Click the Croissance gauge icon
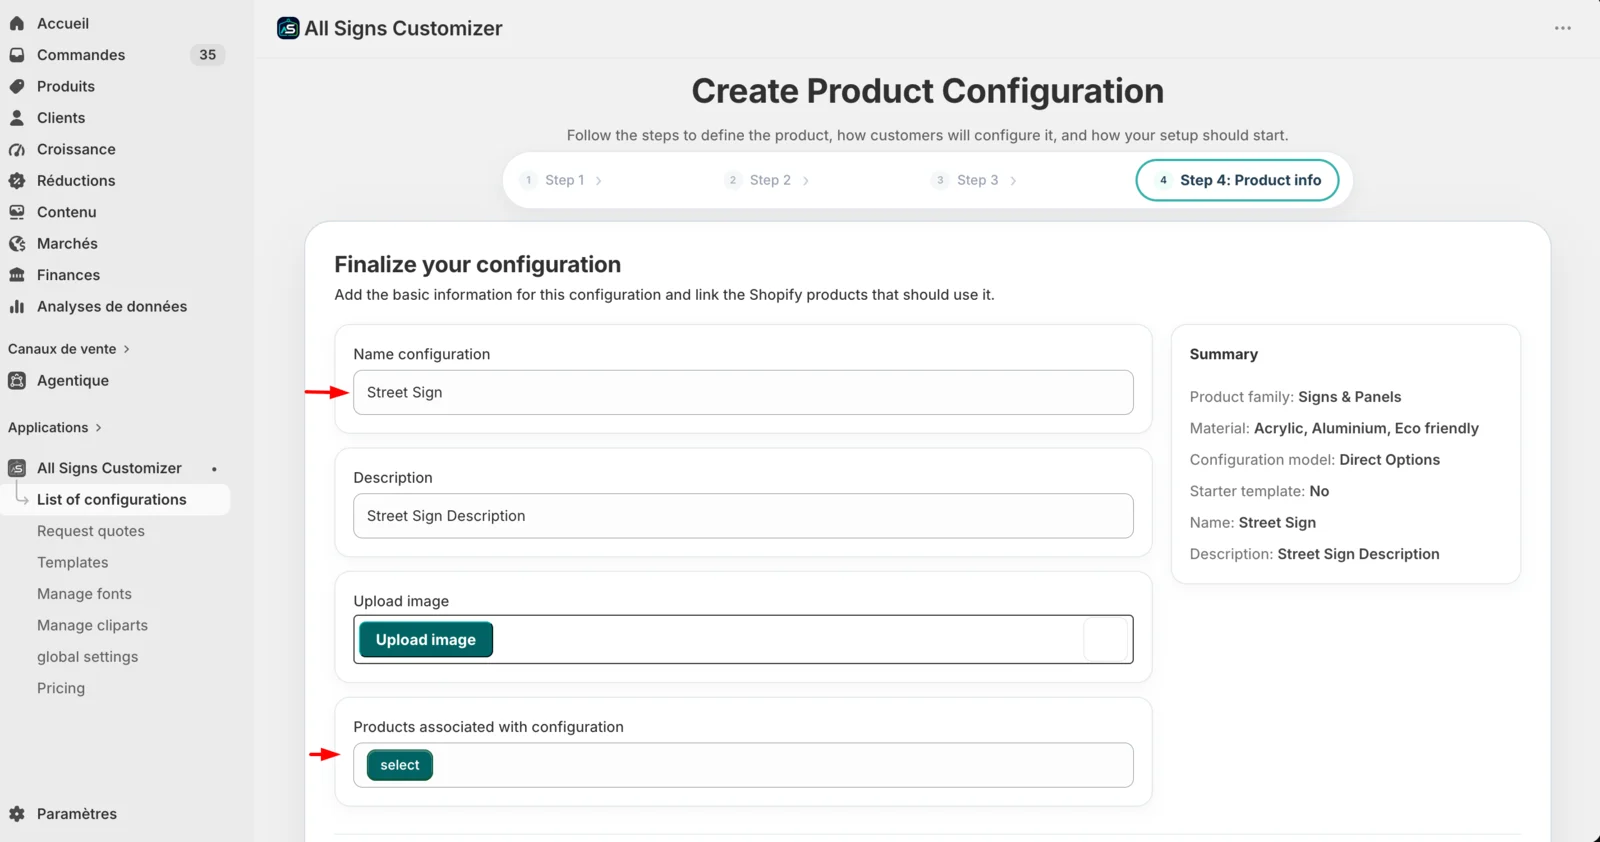 17,149
